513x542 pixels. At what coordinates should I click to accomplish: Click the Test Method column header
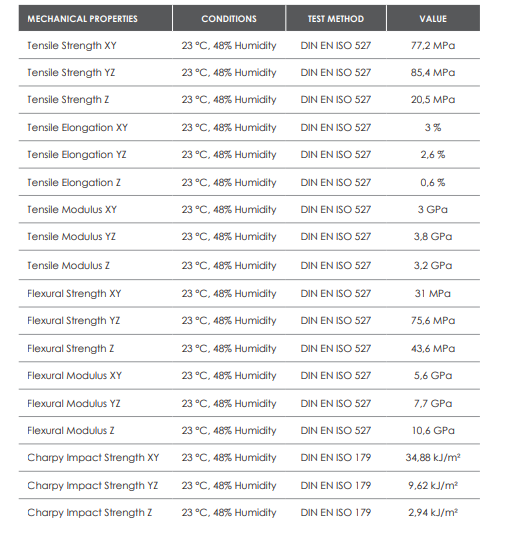click(336, 18)
